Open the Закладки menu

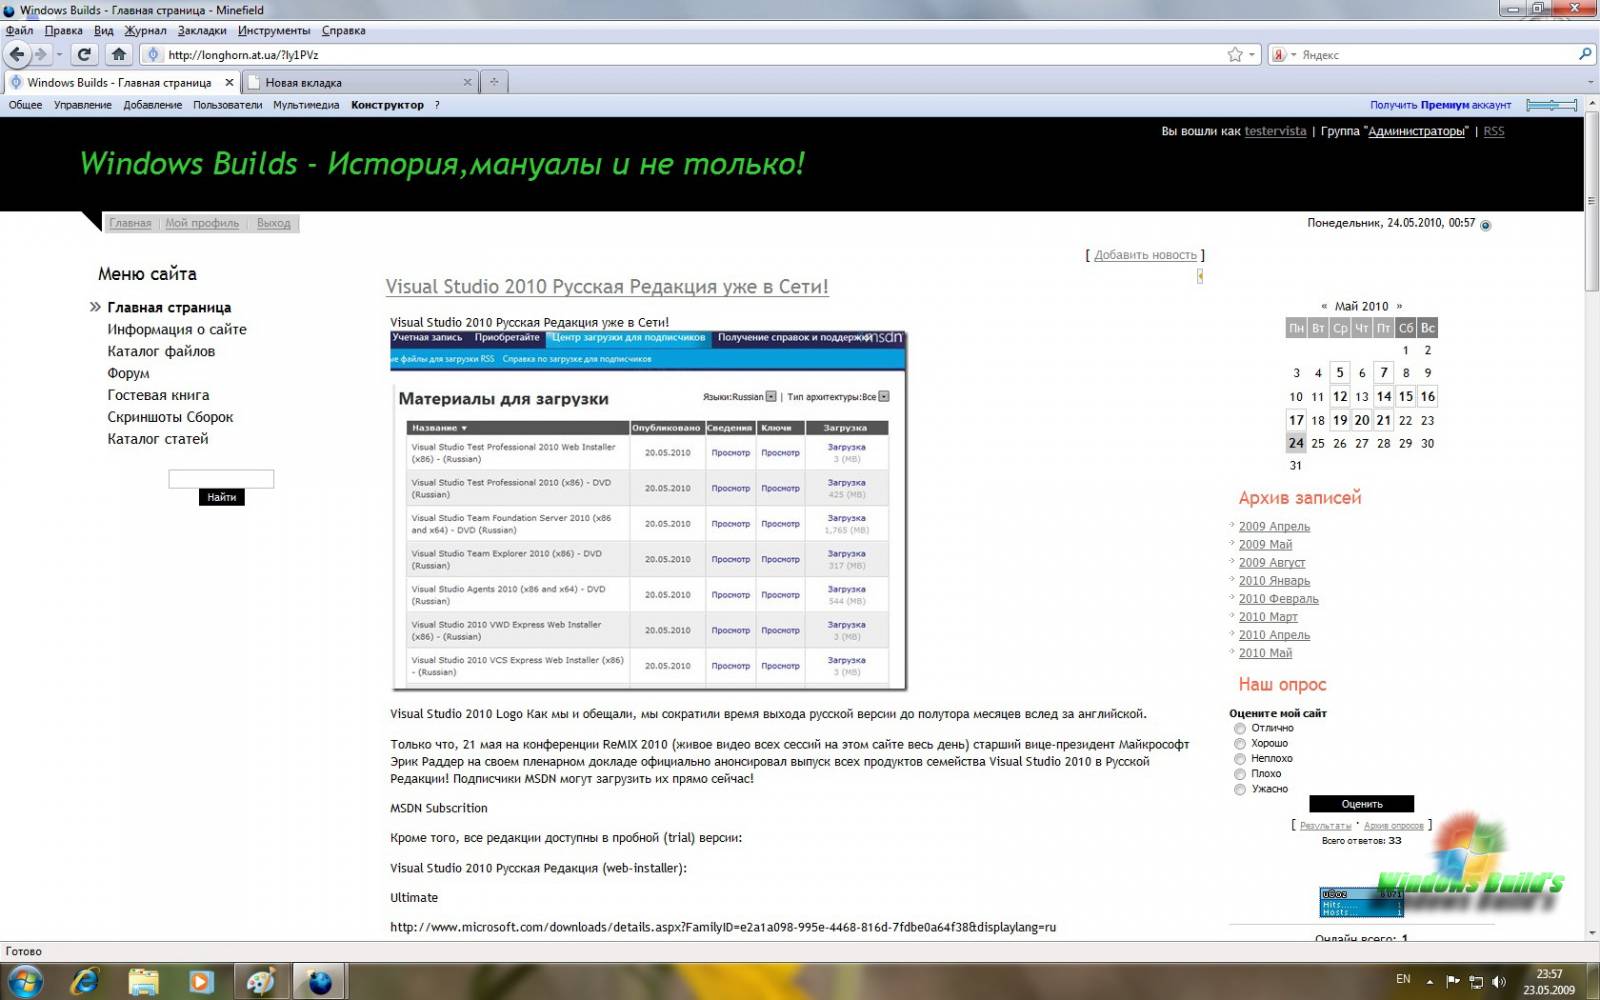(202, 31)
